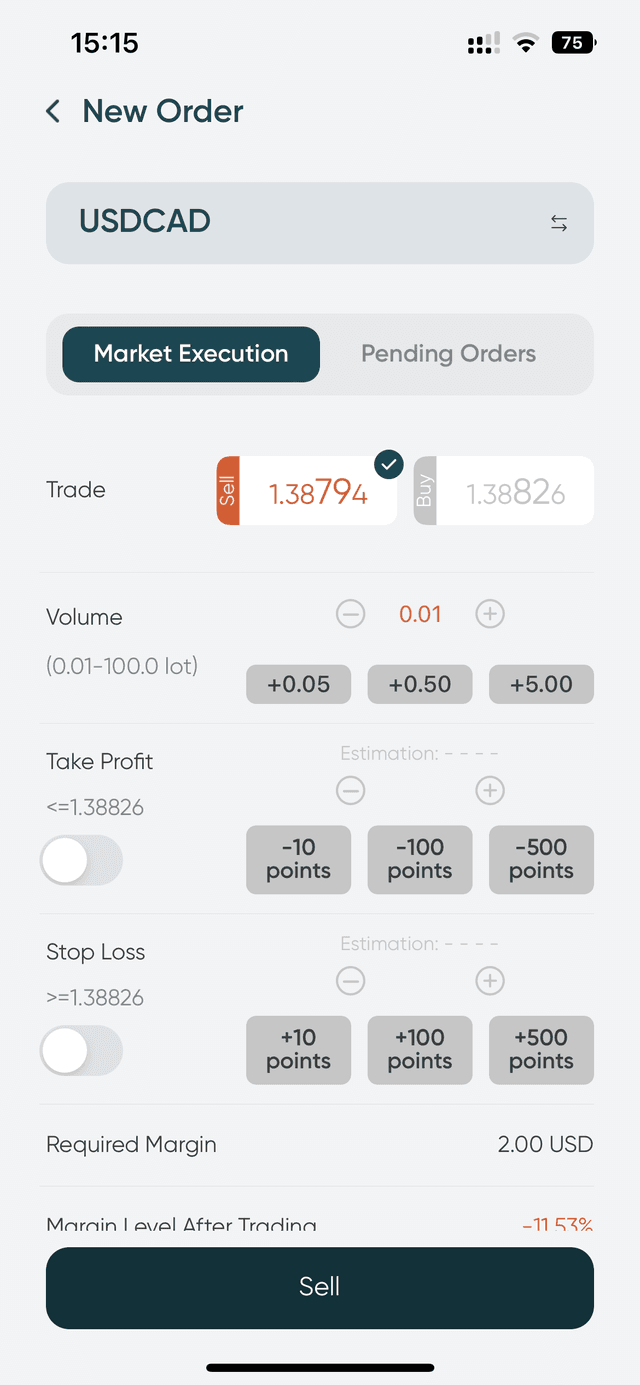Image resolution: width=640 pixels, height=1385 pixels.
Task: Add 5.00 lots using the +5.00 button
Action: tap(541, 684)
